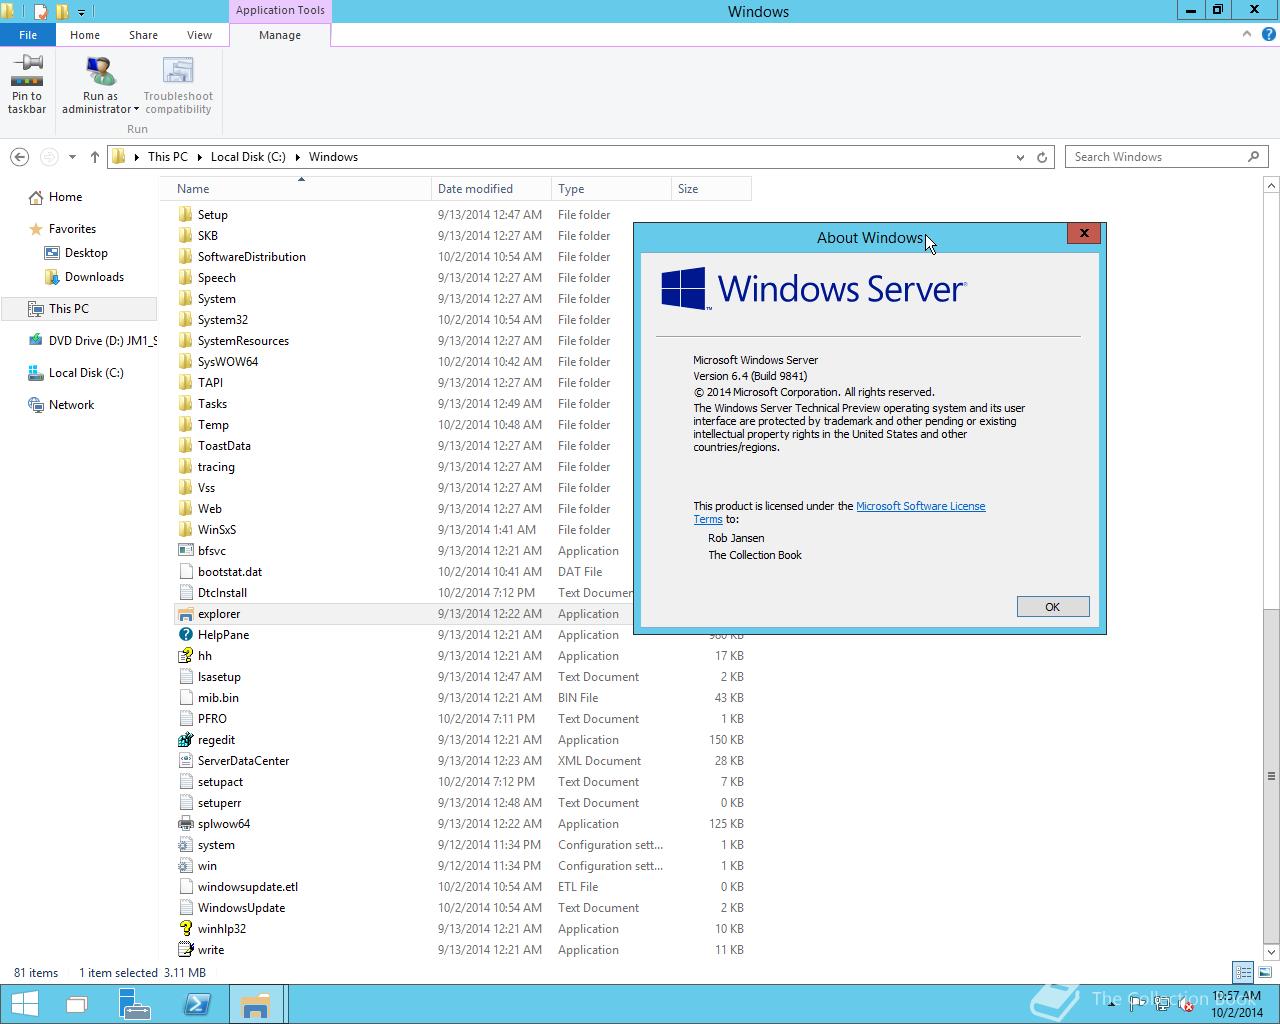Click the Back navigation arrow
The width and height of the screenshot is (1280, 1024).
click(x=19, y=157)
